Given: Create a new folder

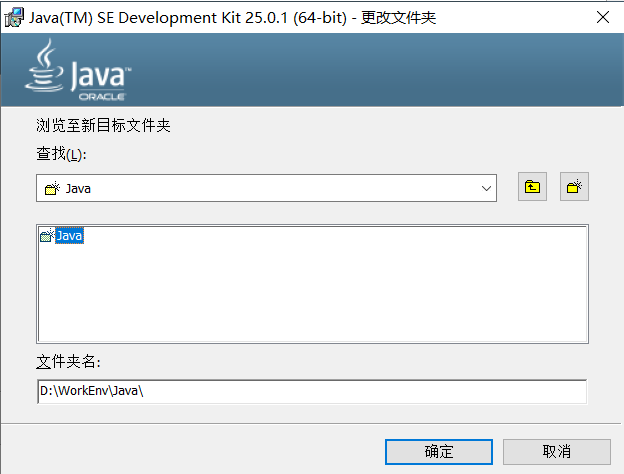Looking at the screenshot, I should (574, 187).
